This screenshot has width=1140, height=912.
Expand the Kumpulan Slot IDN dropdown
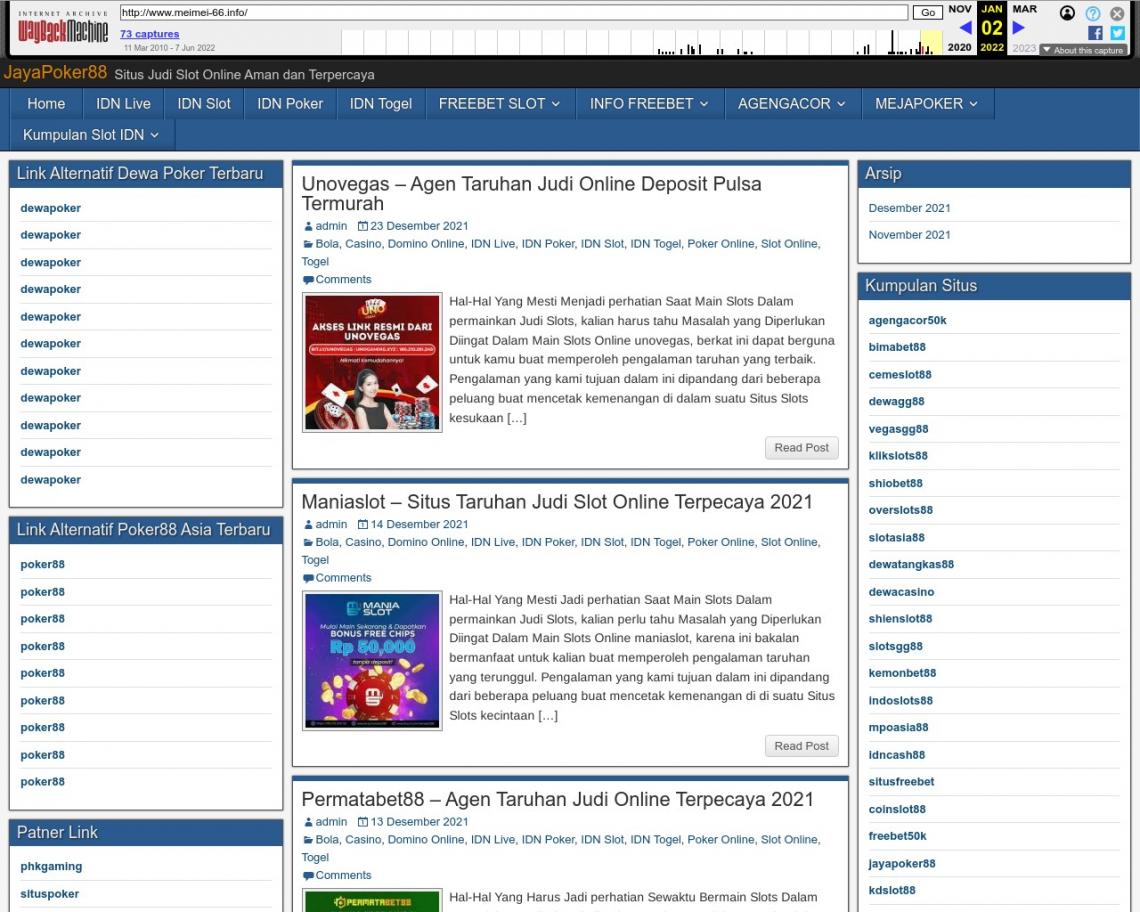tap(91, 135)
